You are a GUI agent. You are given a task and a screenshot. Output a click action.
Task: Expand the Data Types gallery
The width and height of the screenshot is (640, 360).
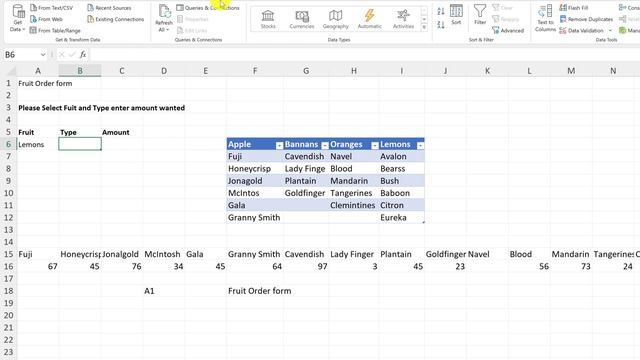tap(424, 27)
